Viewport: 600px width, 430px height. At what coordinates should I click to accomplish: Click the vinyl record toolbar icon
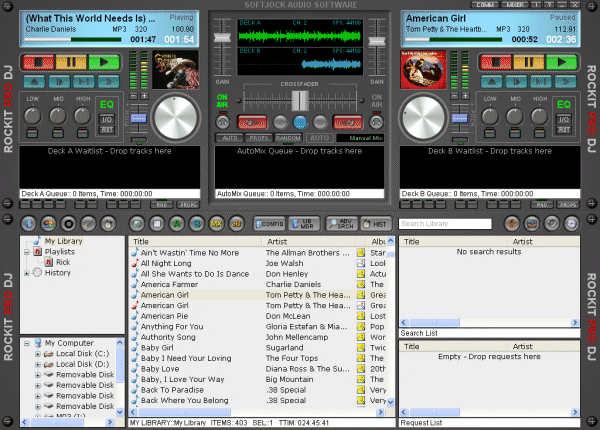[x=68, y=224]
